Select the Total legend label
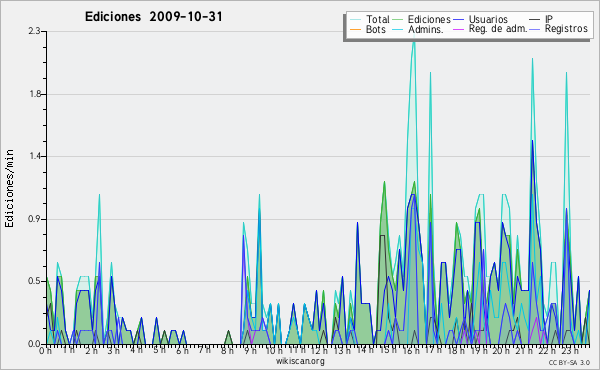 coord(378,19)
